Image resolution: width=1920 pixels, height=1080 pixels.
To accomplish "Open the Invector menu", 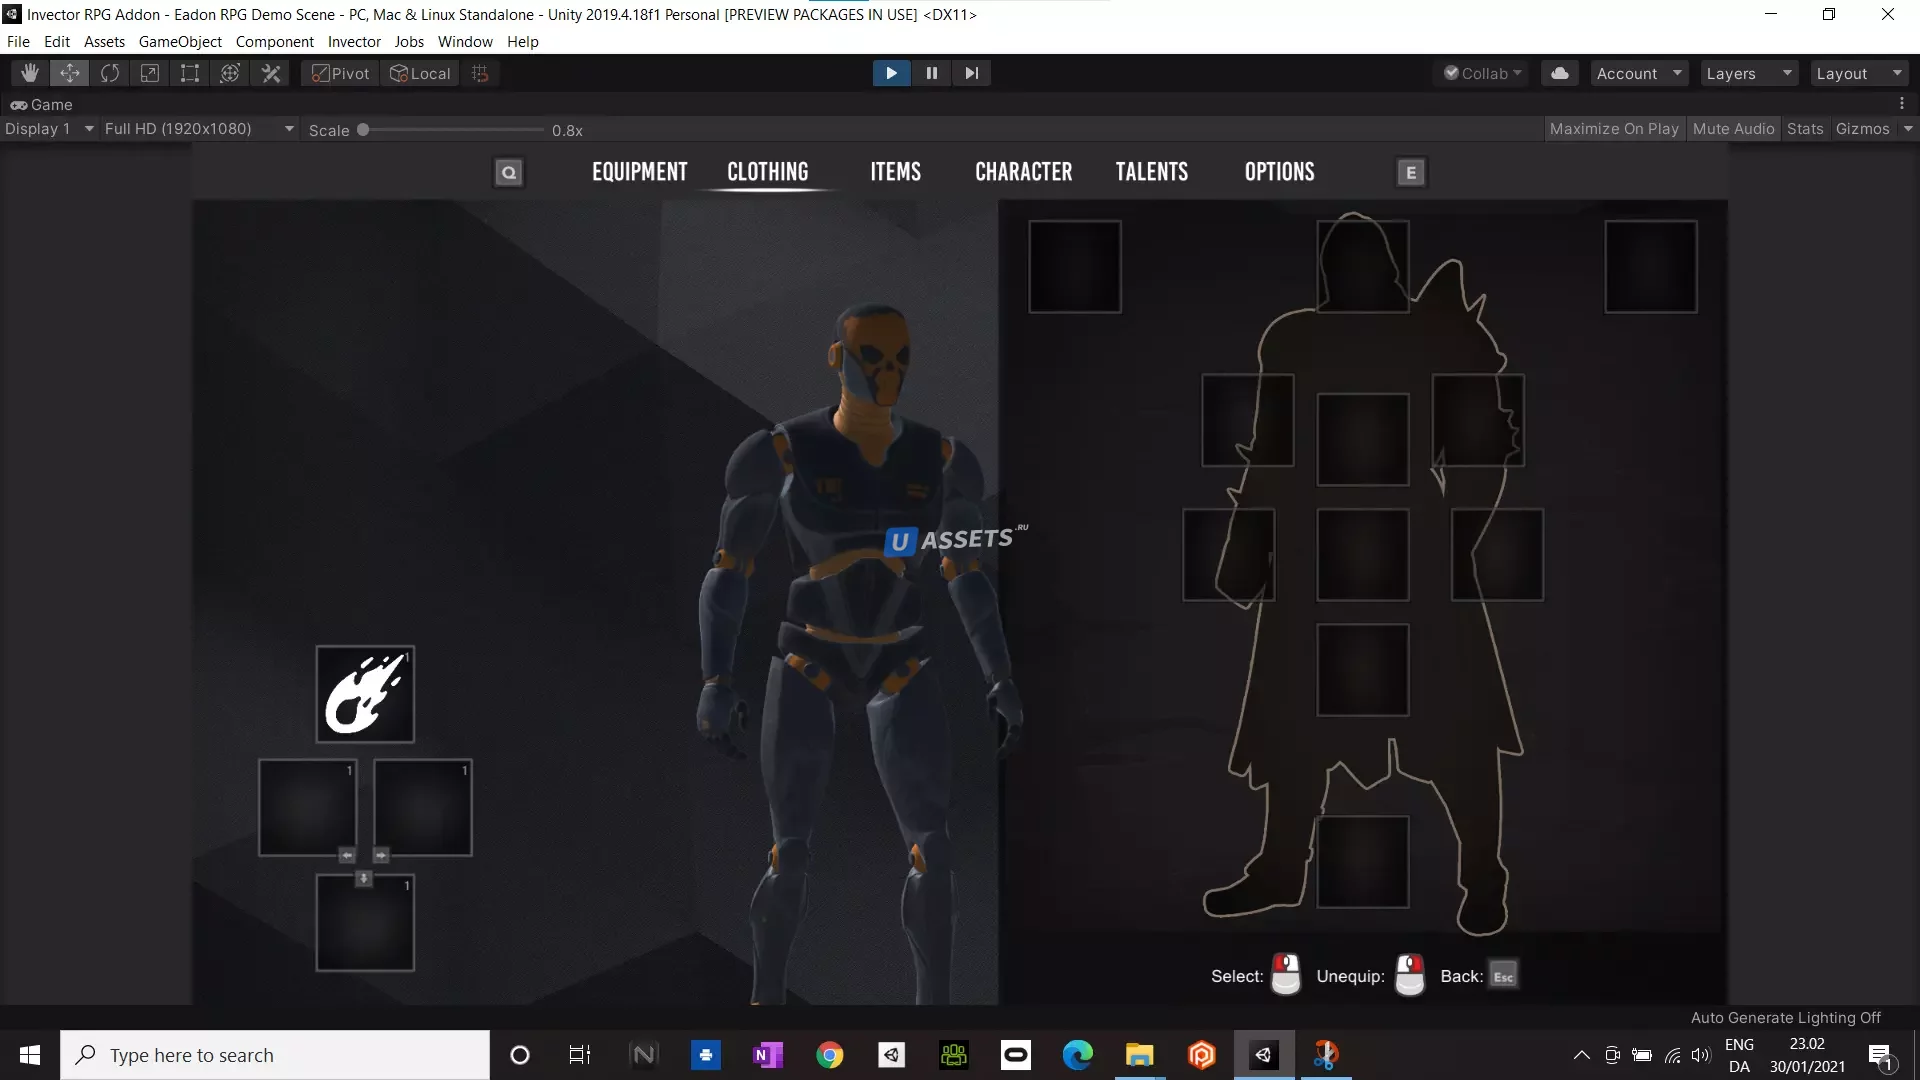I will click(x=354, y=42).
